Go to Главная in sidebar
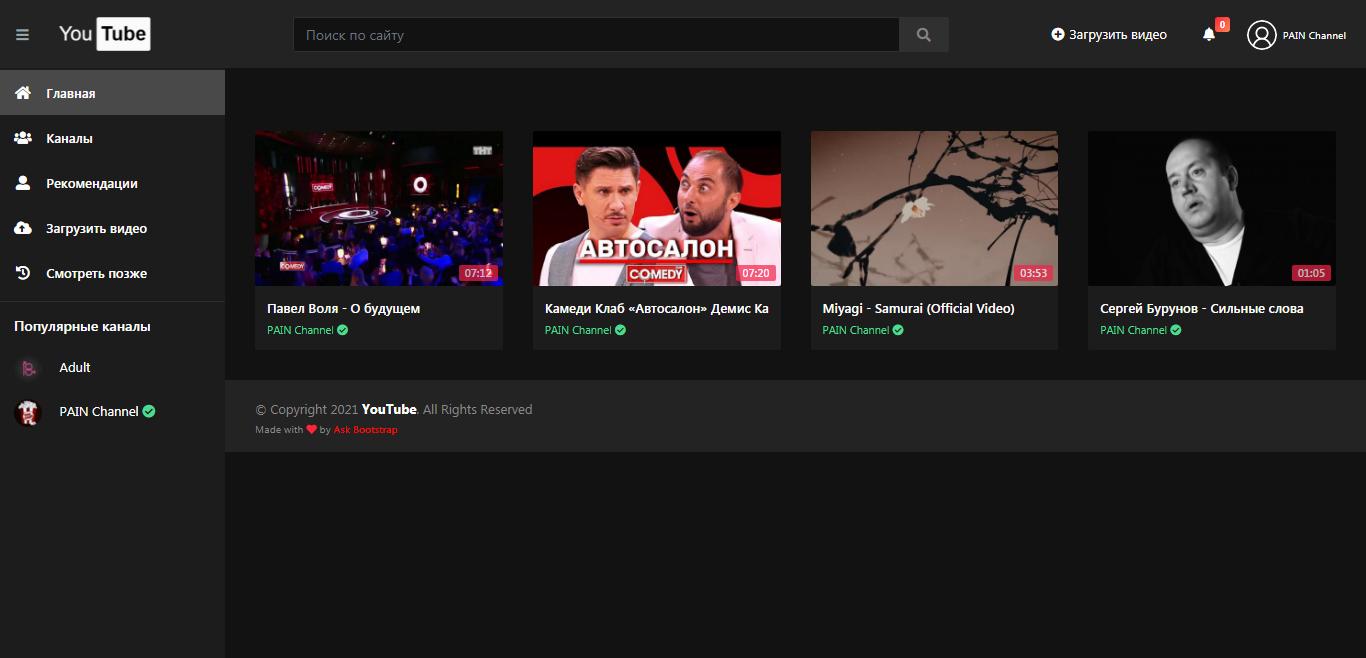The height and width of the screenshot is (658, 1366). coord(112,93)
